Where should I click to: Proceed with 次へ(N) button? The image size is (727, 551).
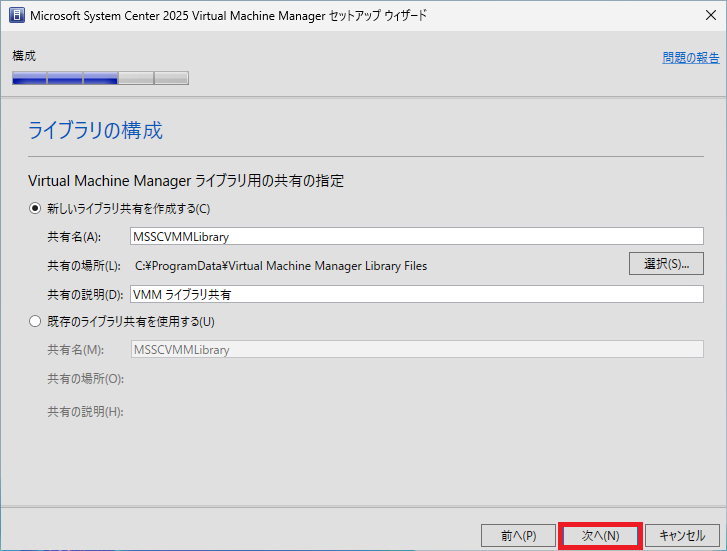[600, 536]
